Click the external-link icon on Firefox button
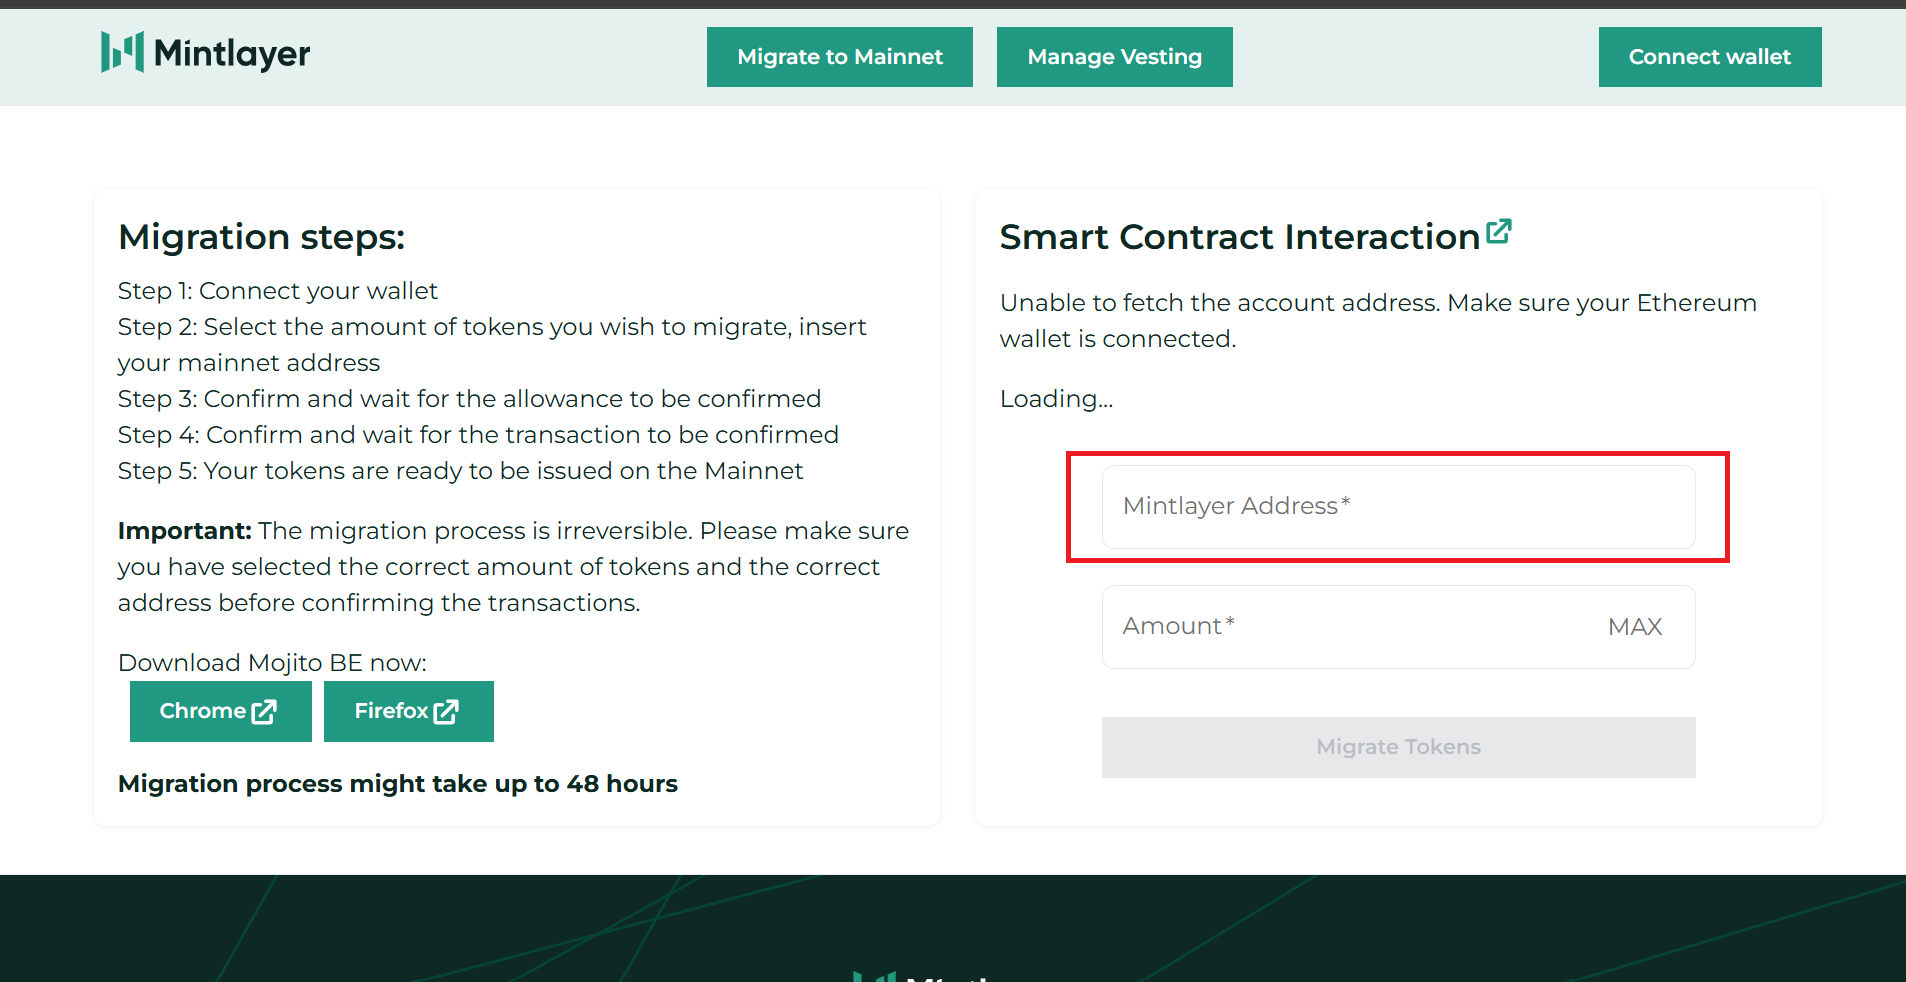The height and width of the screenshot is (982, 1906). point(446,712)
